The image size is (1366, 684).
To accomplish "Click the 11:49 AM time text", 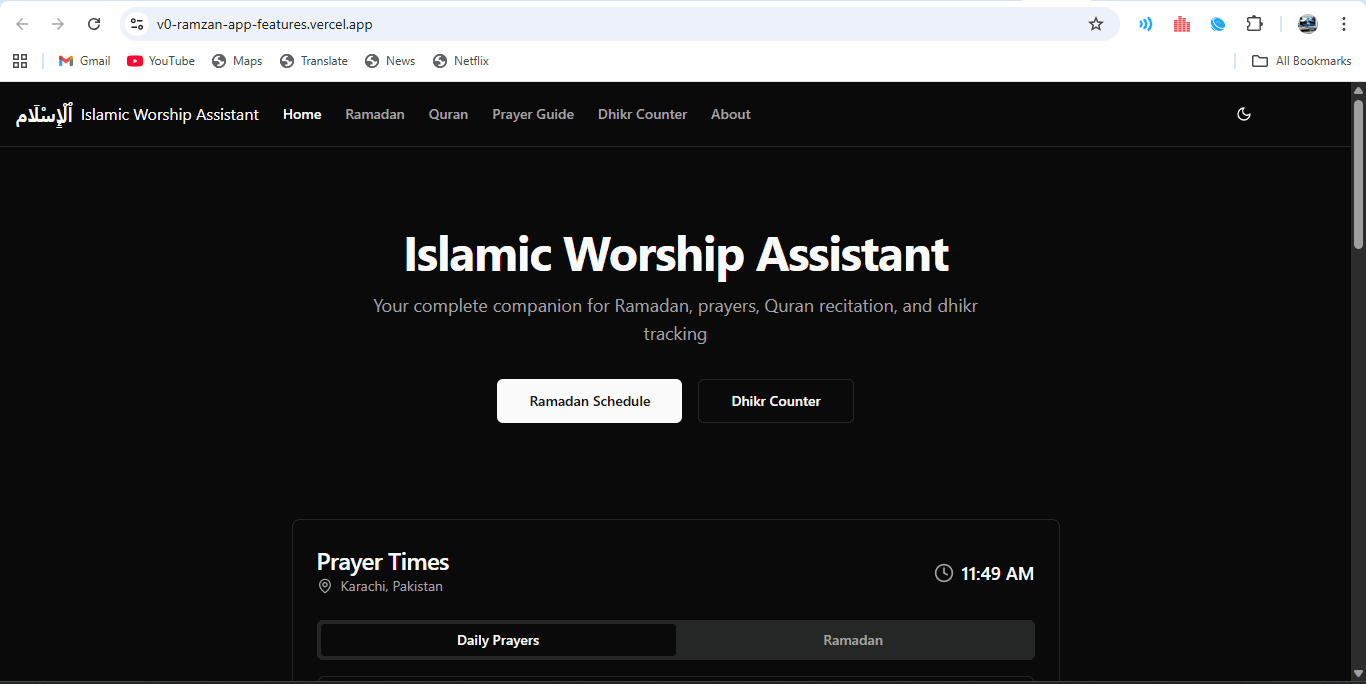I will click(x=998, y=574).
